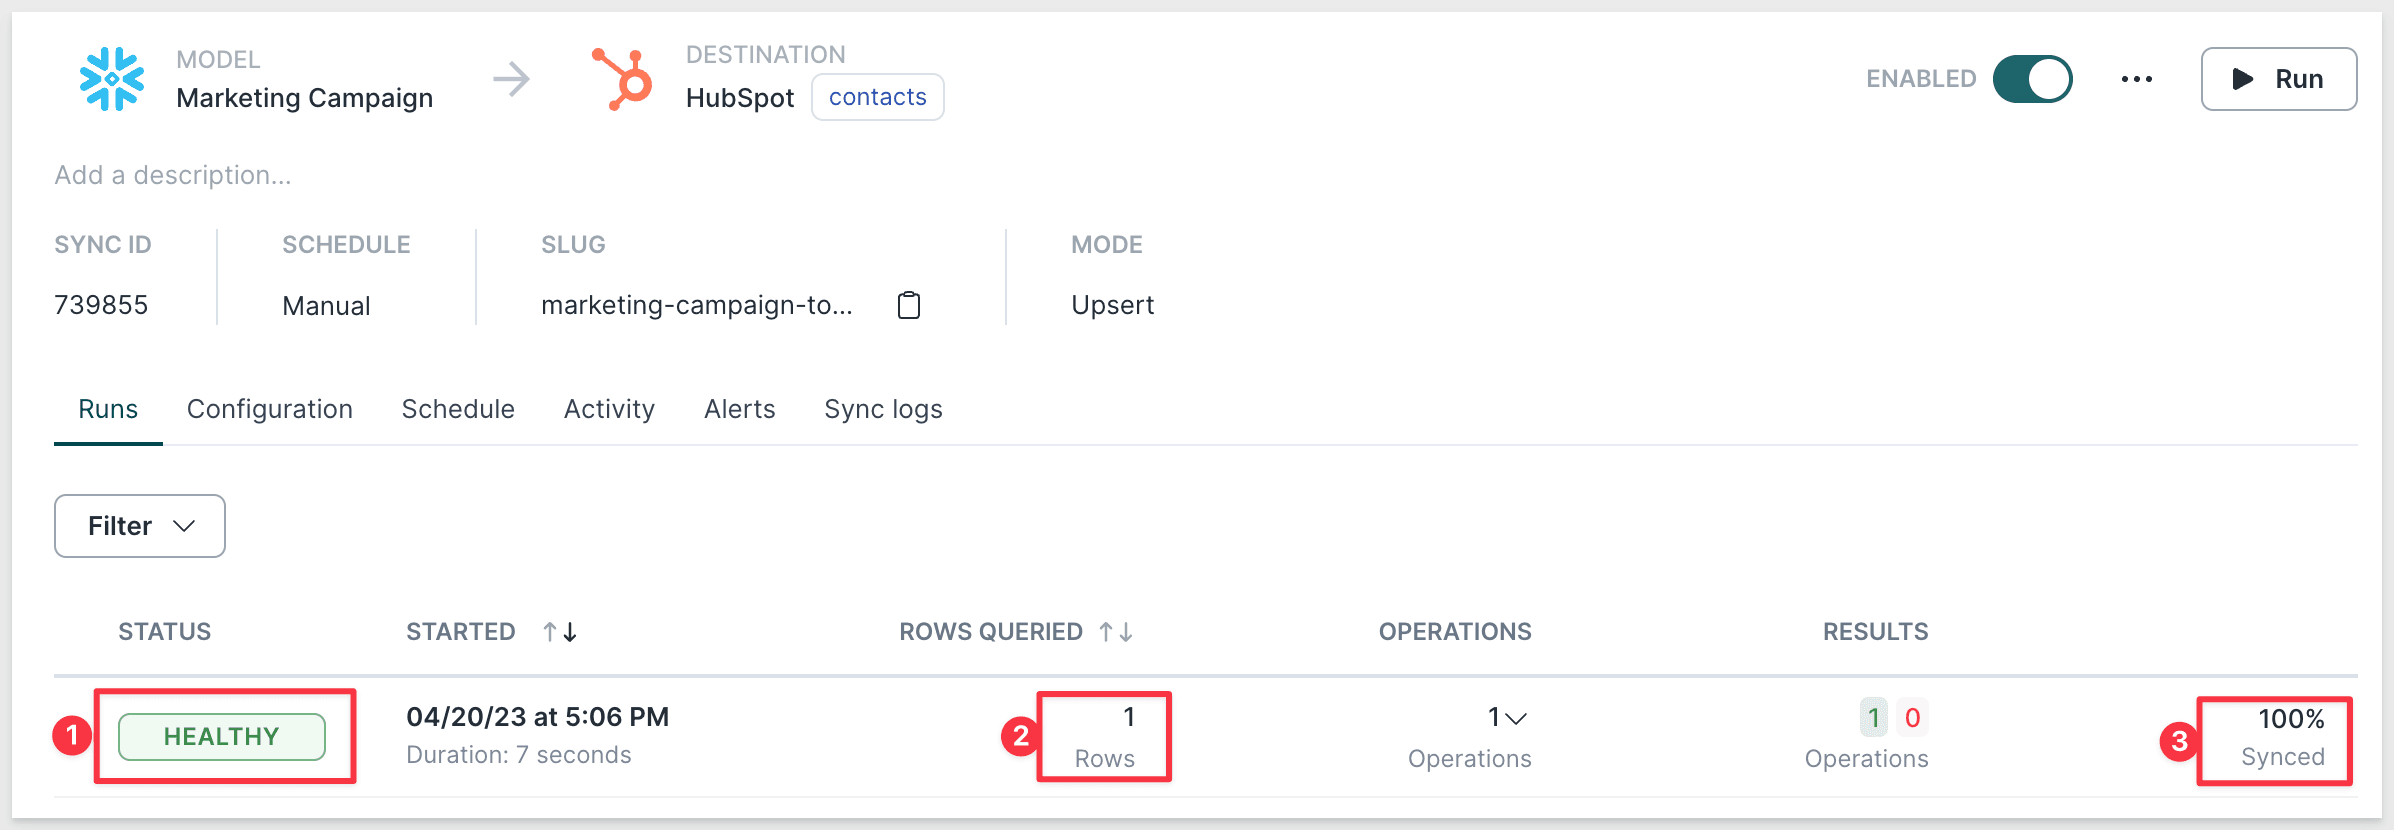Open the three-dot more options menu
Screen dimensions: 2394x830
pyautogui.click(x=2136, y=79)
